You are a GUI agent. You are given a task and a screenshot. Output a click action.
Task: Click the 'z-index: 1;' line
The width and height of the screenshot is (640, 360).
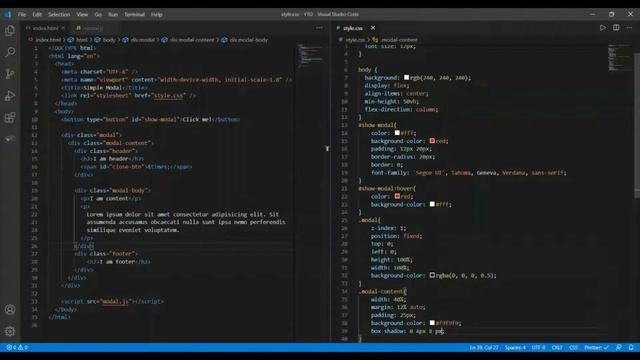coord(389,228)
